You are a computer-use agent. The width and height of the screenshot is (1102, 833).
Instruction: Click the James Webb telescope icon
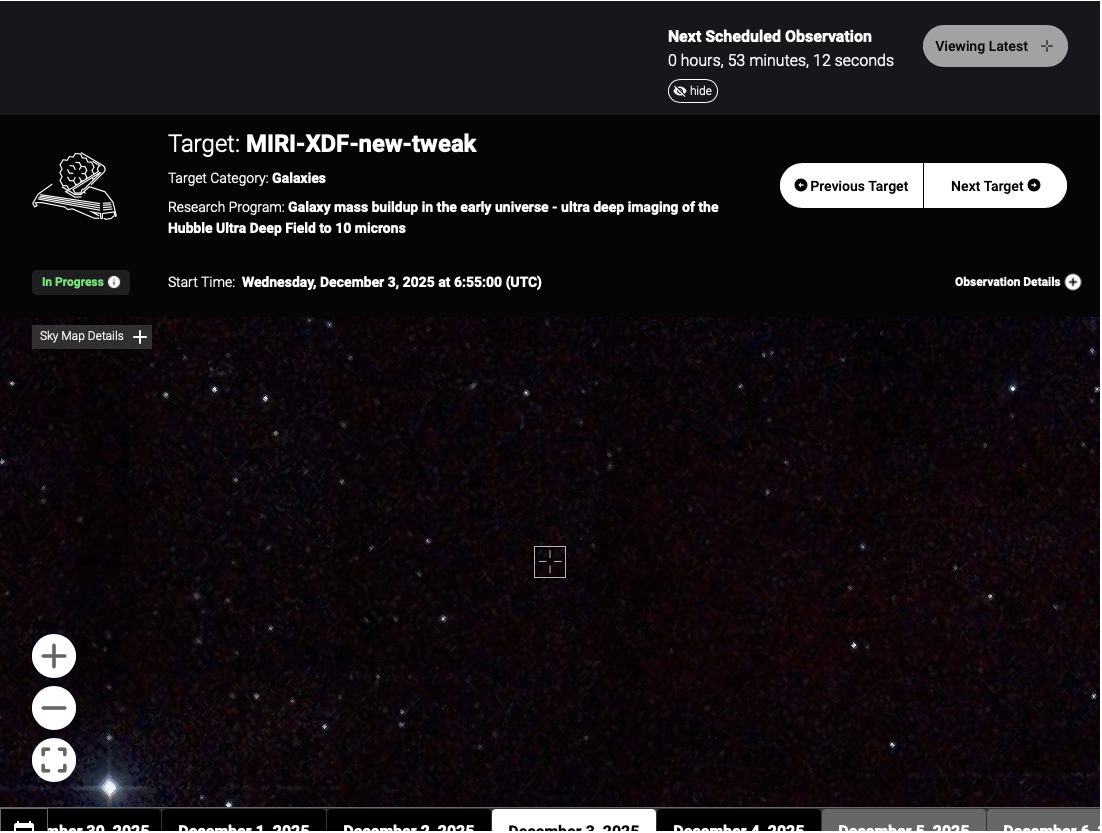coord(75,186)
